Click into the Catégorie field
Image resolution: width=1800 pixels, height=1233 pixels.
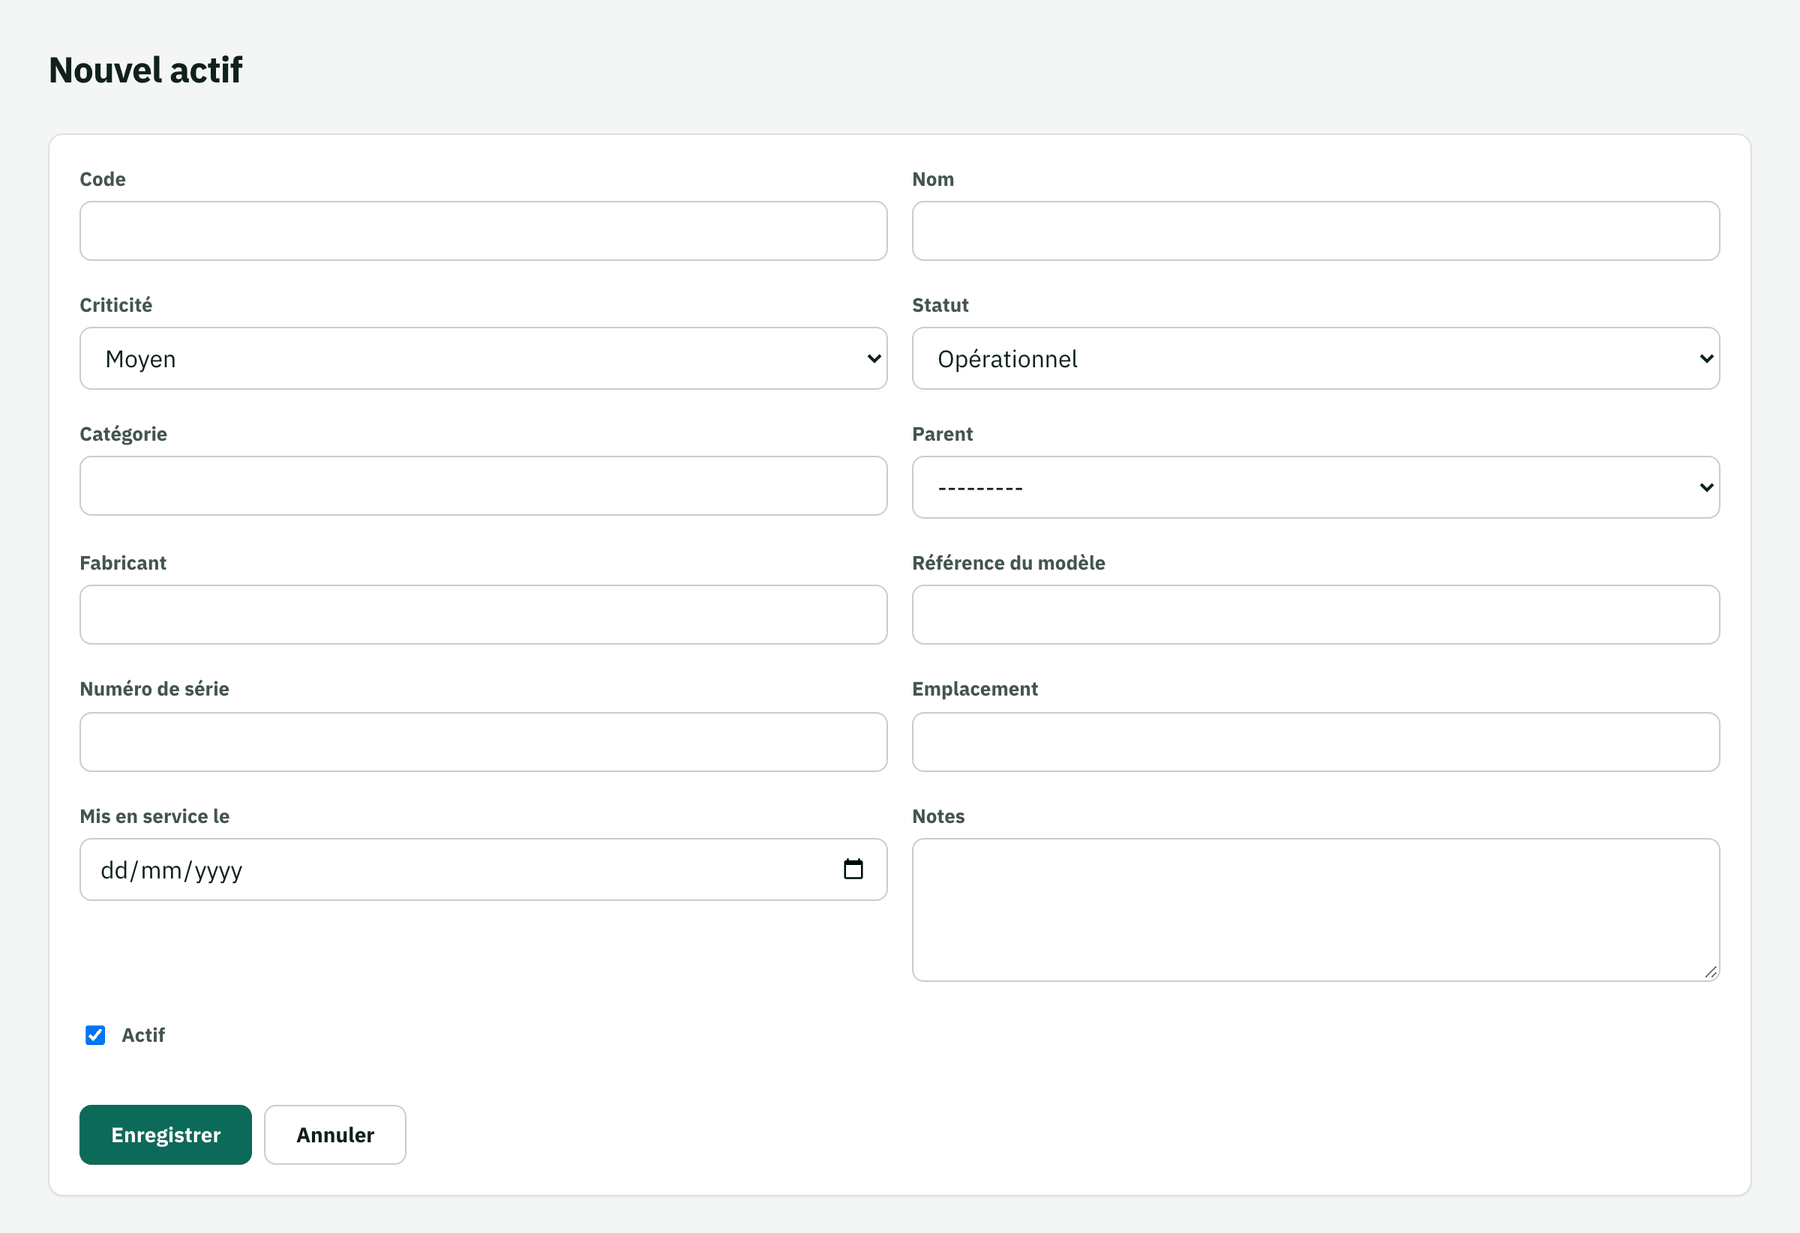click(x=483, y=486)
